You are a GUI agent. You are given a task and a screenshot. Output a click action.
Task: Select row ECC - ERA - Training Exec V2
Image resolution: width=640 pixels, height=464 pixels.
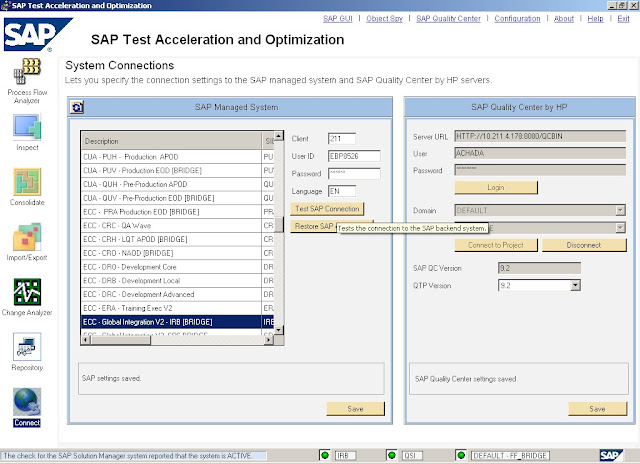pos(178,308)
